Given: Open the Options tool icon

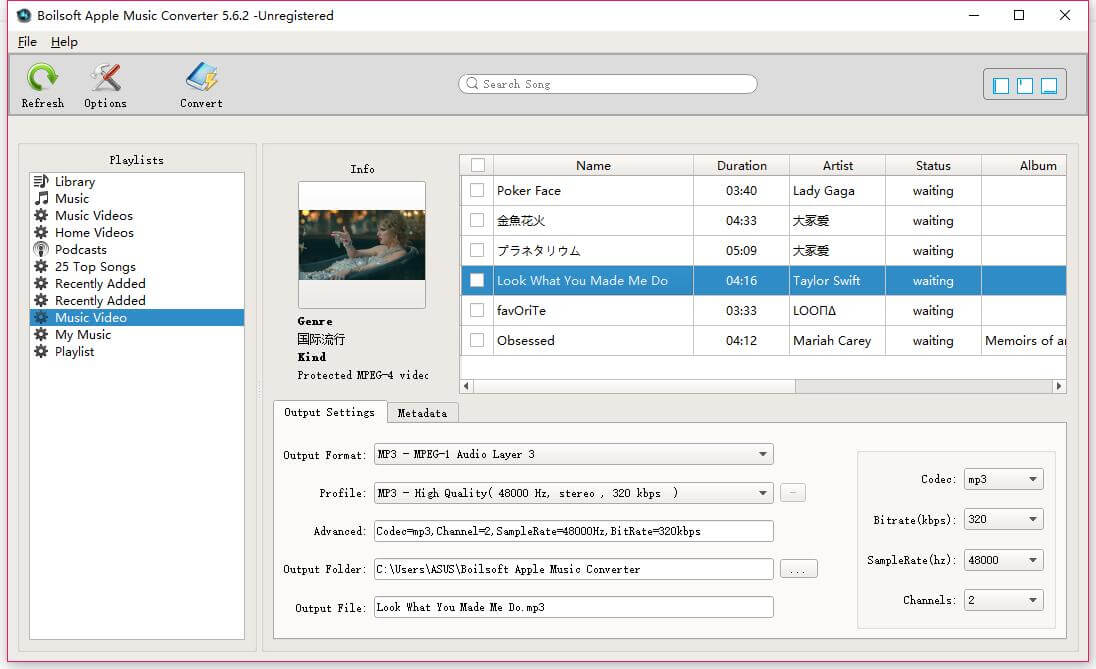Looking at the screenshot, I should point(106,78).
